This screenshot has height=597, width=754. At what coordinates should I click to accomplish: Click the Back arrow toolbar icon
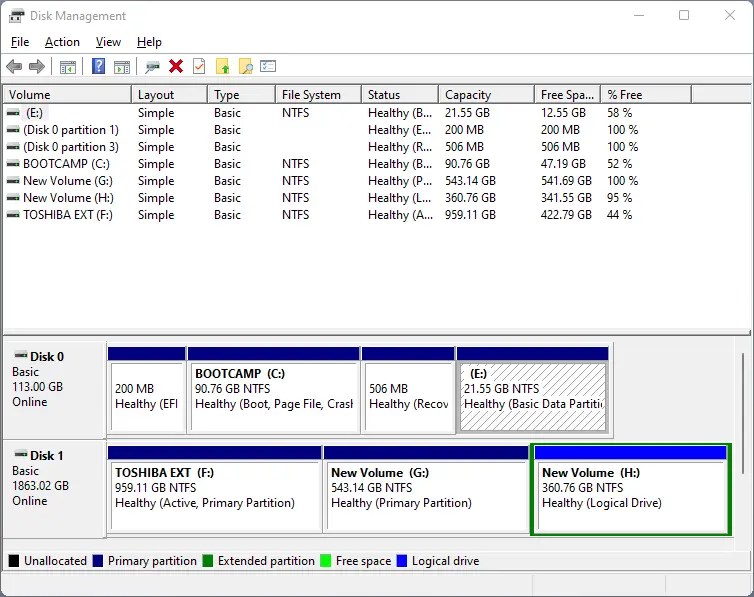click(14, 66)
